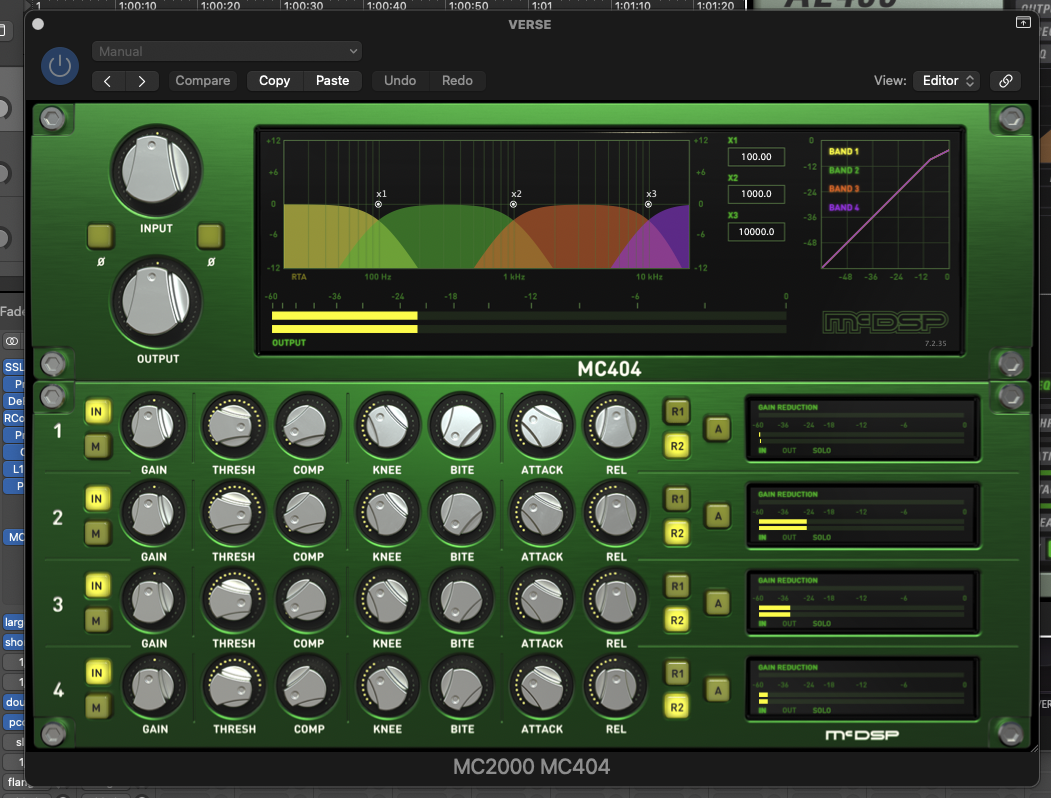The image size is (1051, 798).
Task: Click band 1 ATTACK knob
Action: pyautogui.click(x=542, y=427)
